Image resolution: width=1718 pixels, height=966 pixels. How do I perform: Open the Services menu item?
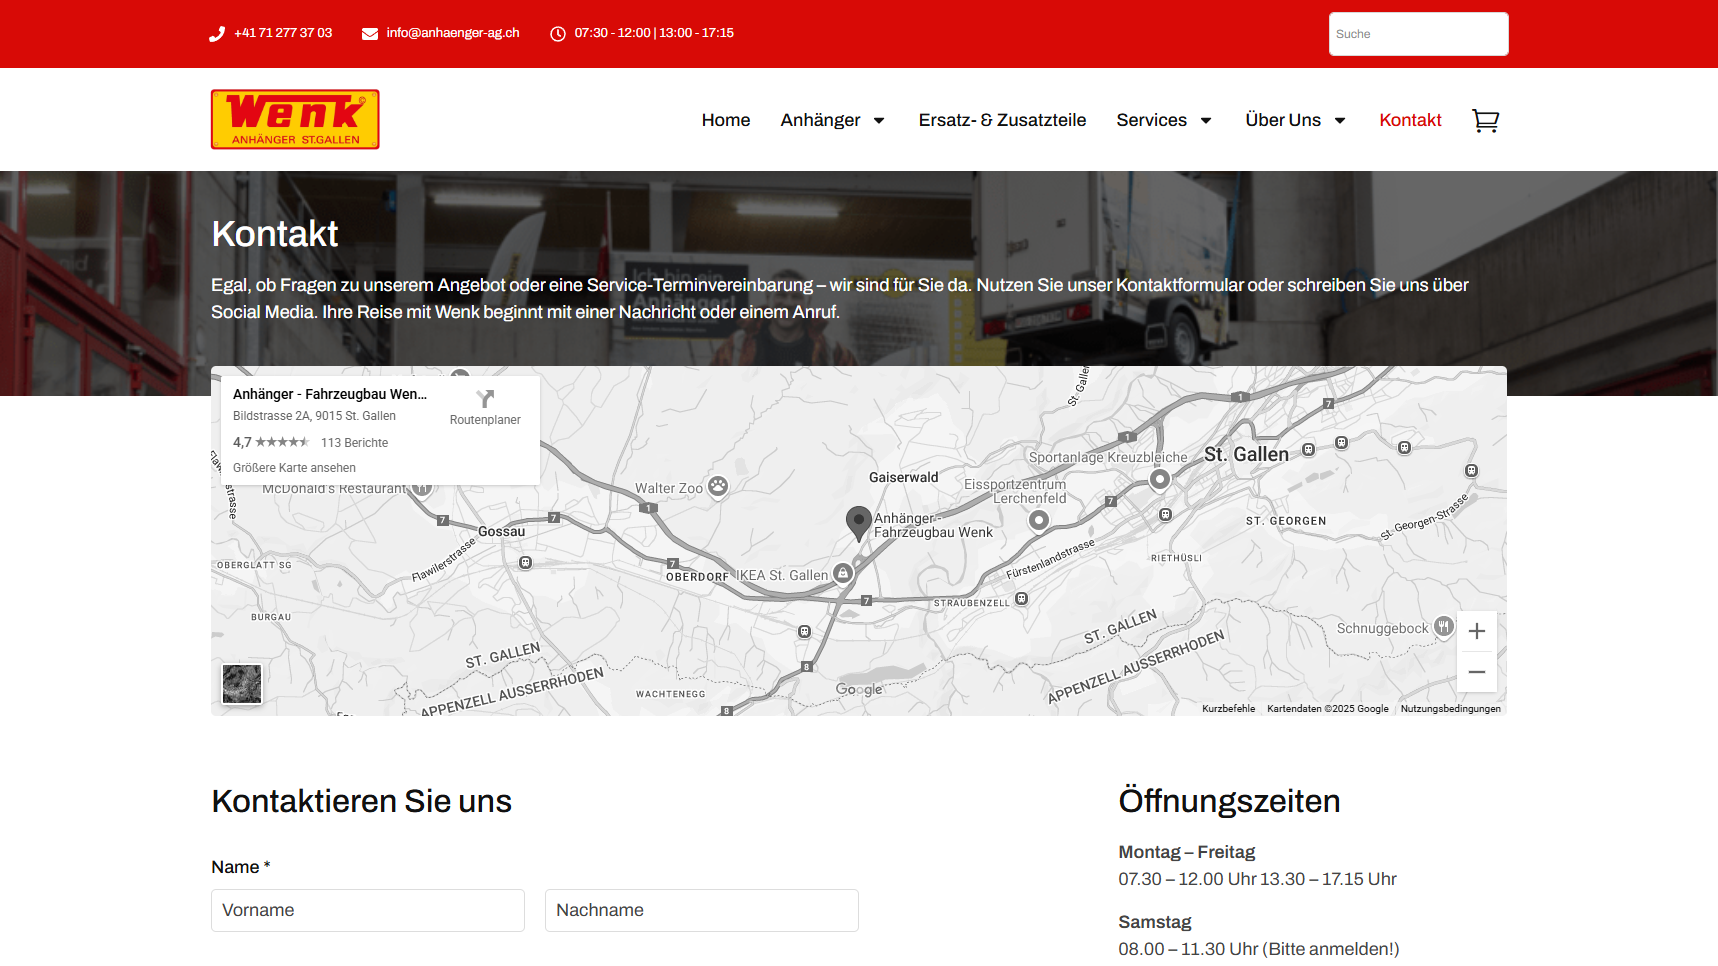[x=1151, y=120]
